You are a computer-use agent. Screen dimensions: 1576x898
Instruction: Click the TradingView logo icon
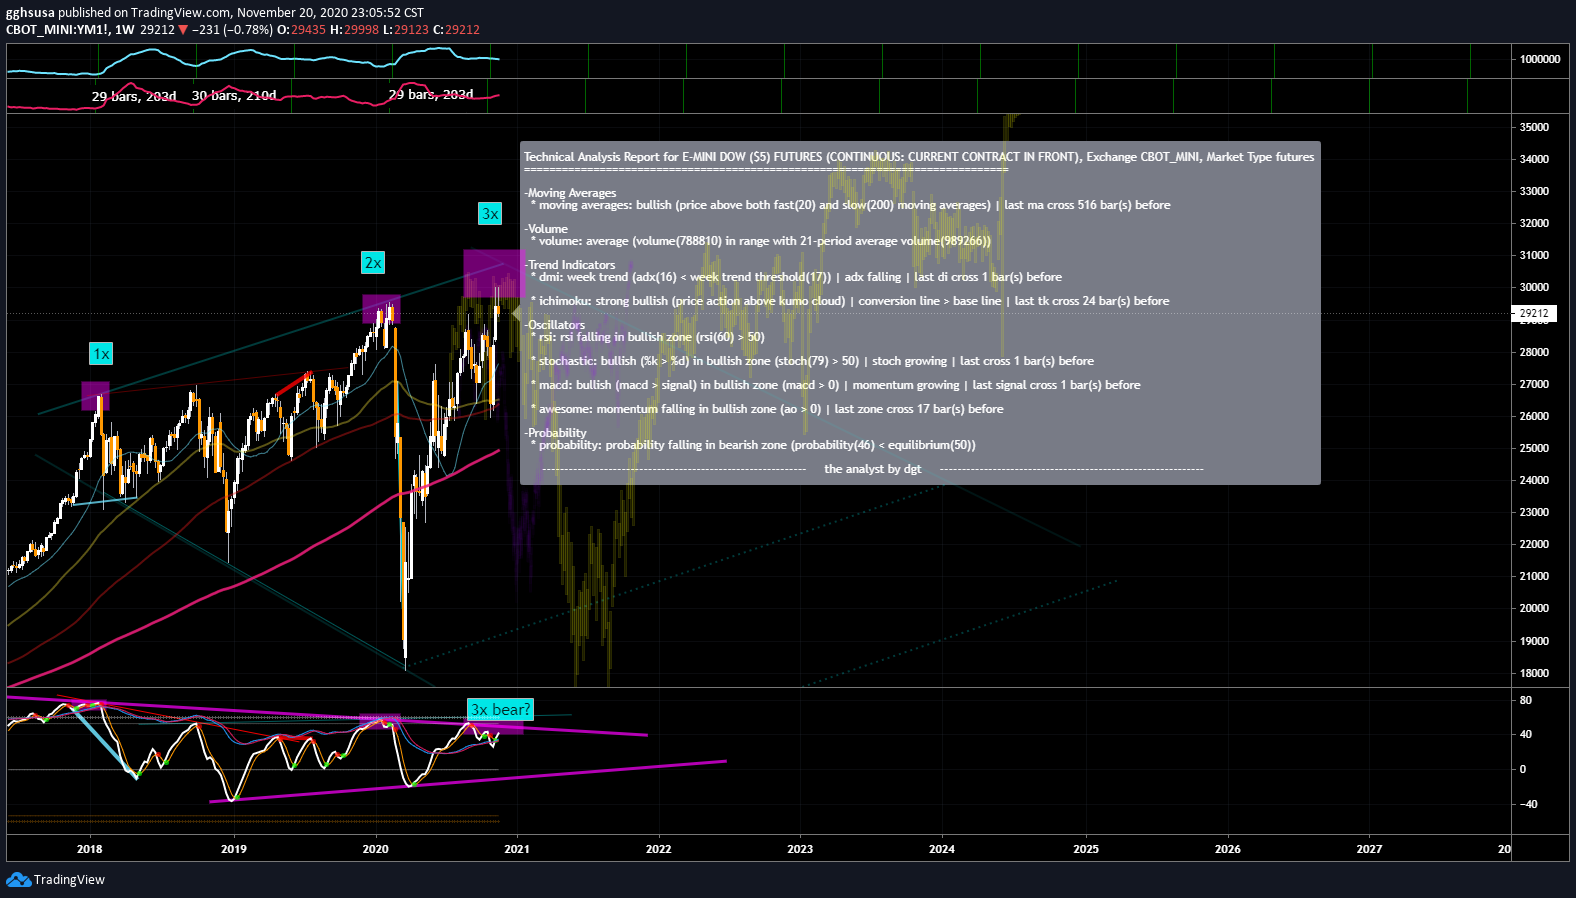click(x=18, y=879)
